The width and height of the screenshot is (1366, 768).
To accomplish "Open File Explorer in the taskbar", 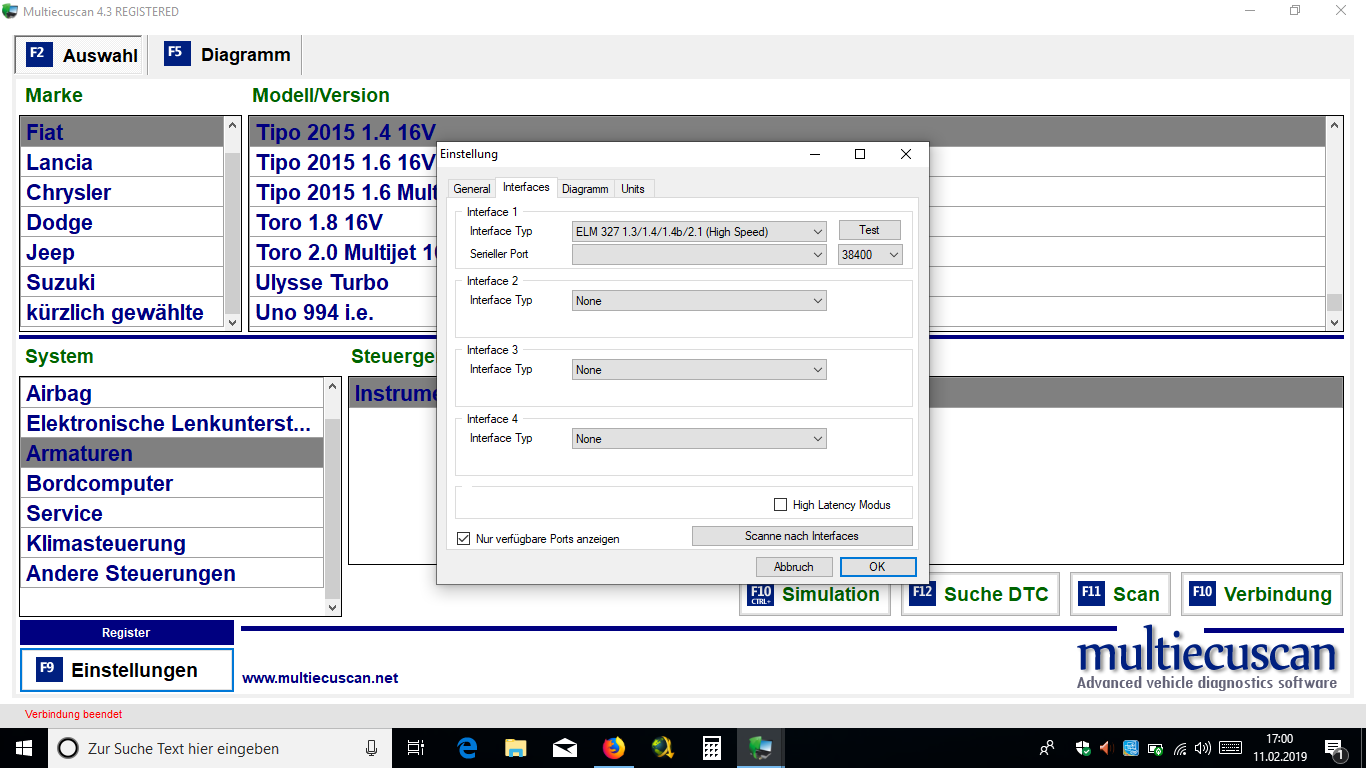I will [516, 748].
